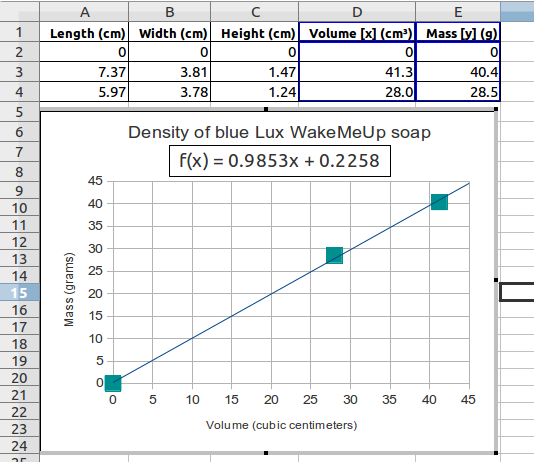Select highlighted row 15 header
Viewport: 534px width, 462px height.
19,293
